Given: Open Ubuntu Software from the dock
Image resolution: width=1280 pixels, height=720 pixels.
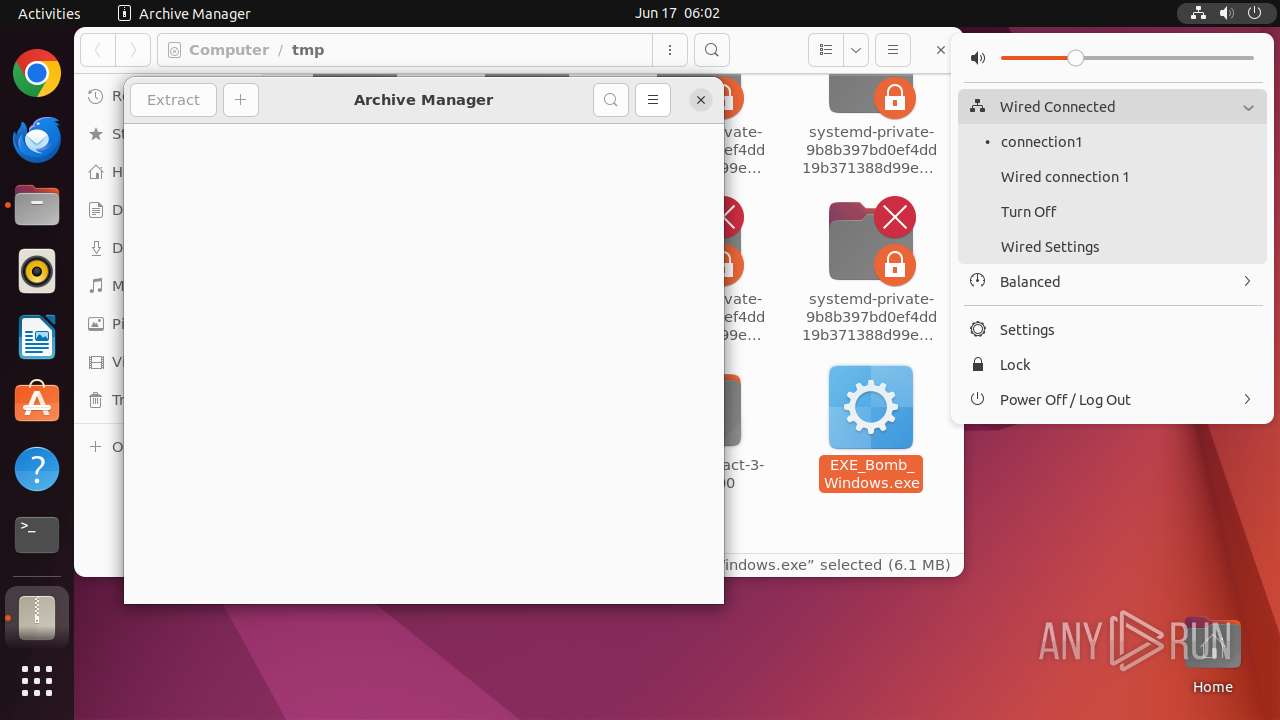Looking at the screenshot, I should pos(37,403).
